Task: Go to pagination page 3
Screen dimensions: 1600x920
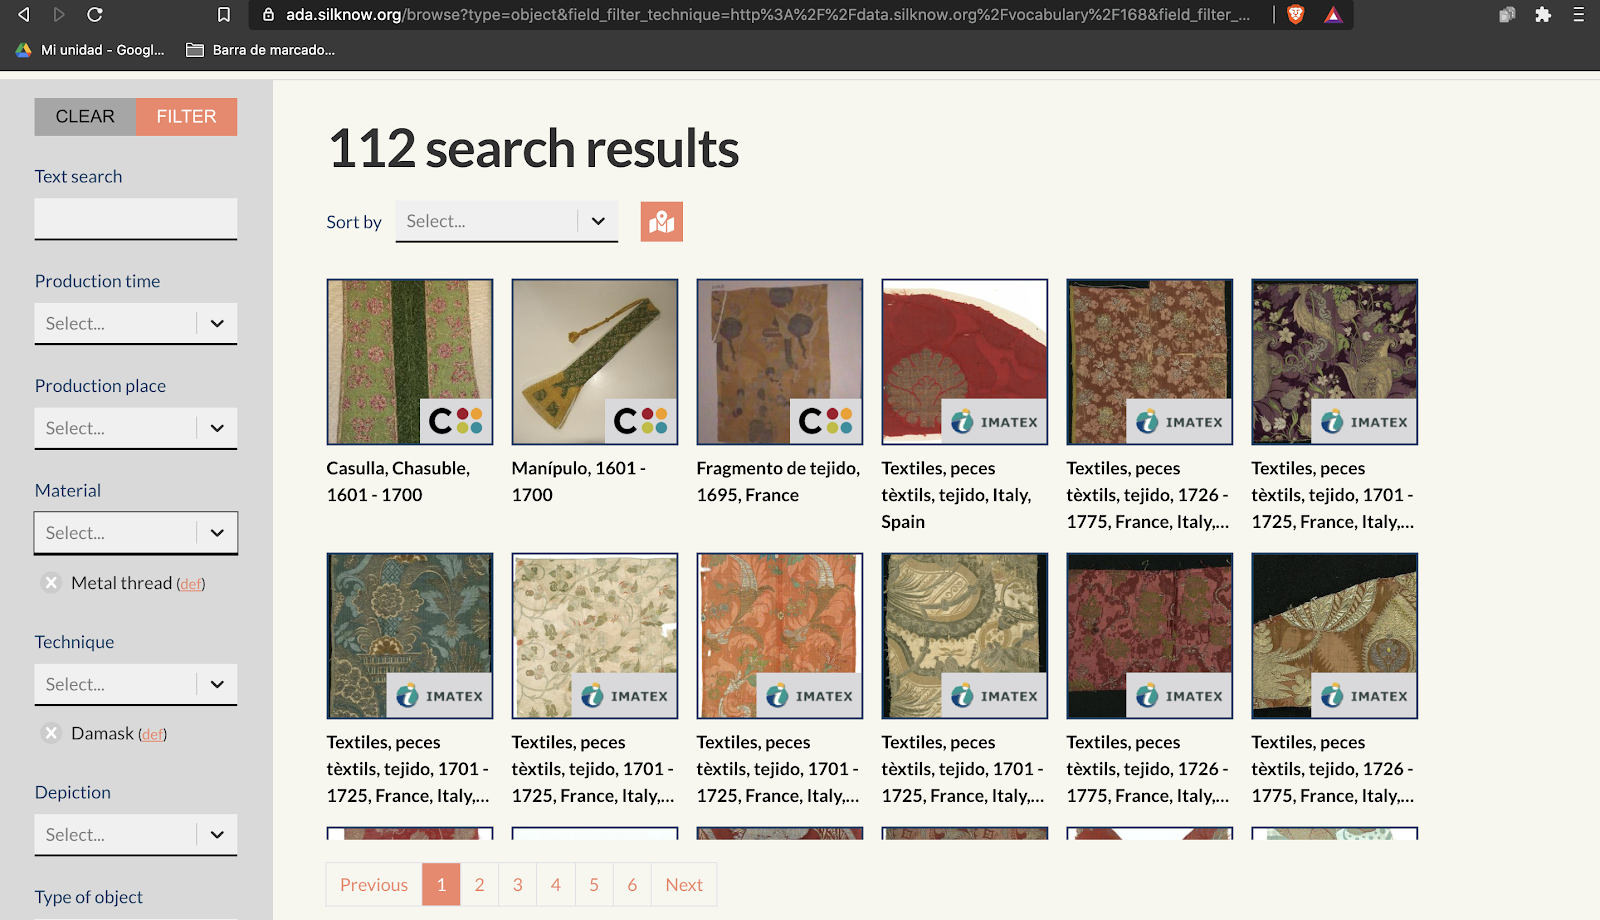Action: pos(517,884)
